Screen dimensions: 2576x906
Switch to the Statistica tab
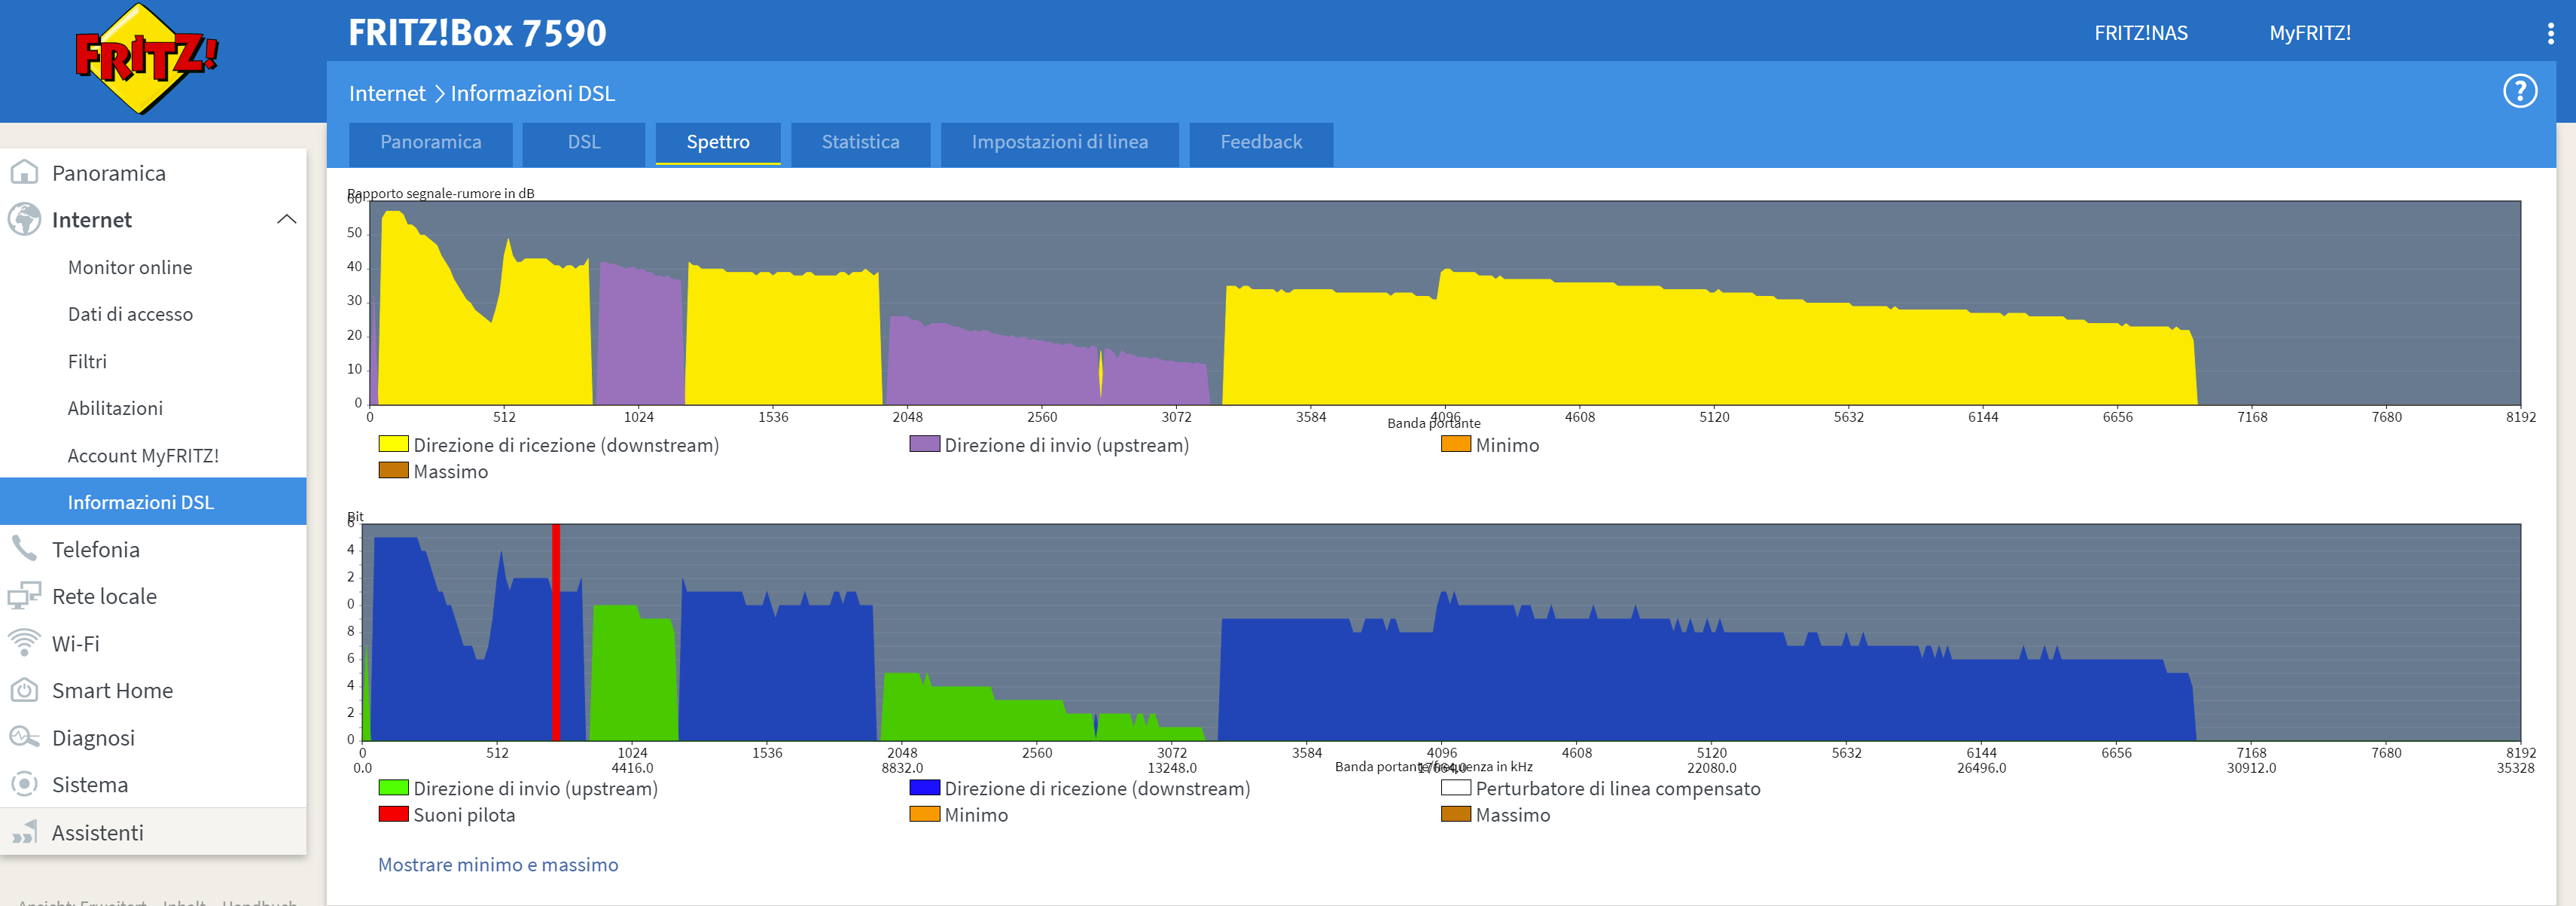[860, 142]
